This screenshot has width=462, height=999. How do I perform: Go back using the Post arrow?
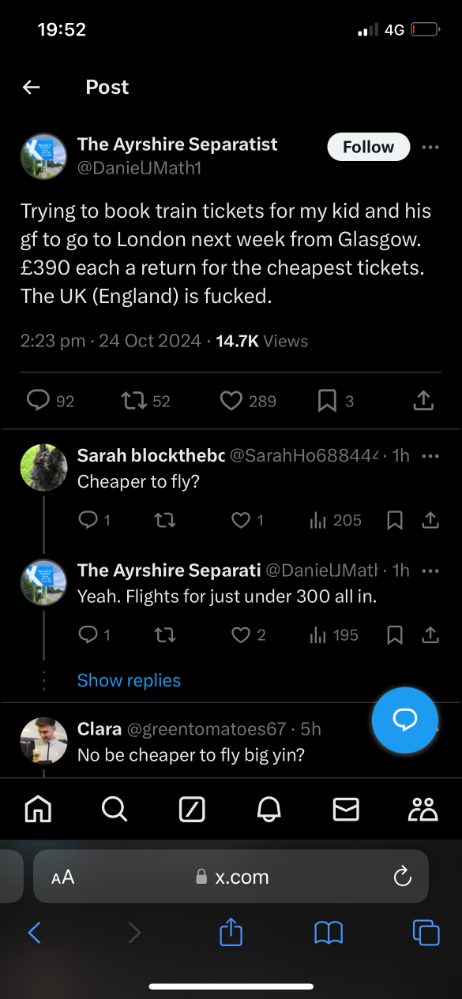(31, 87)
